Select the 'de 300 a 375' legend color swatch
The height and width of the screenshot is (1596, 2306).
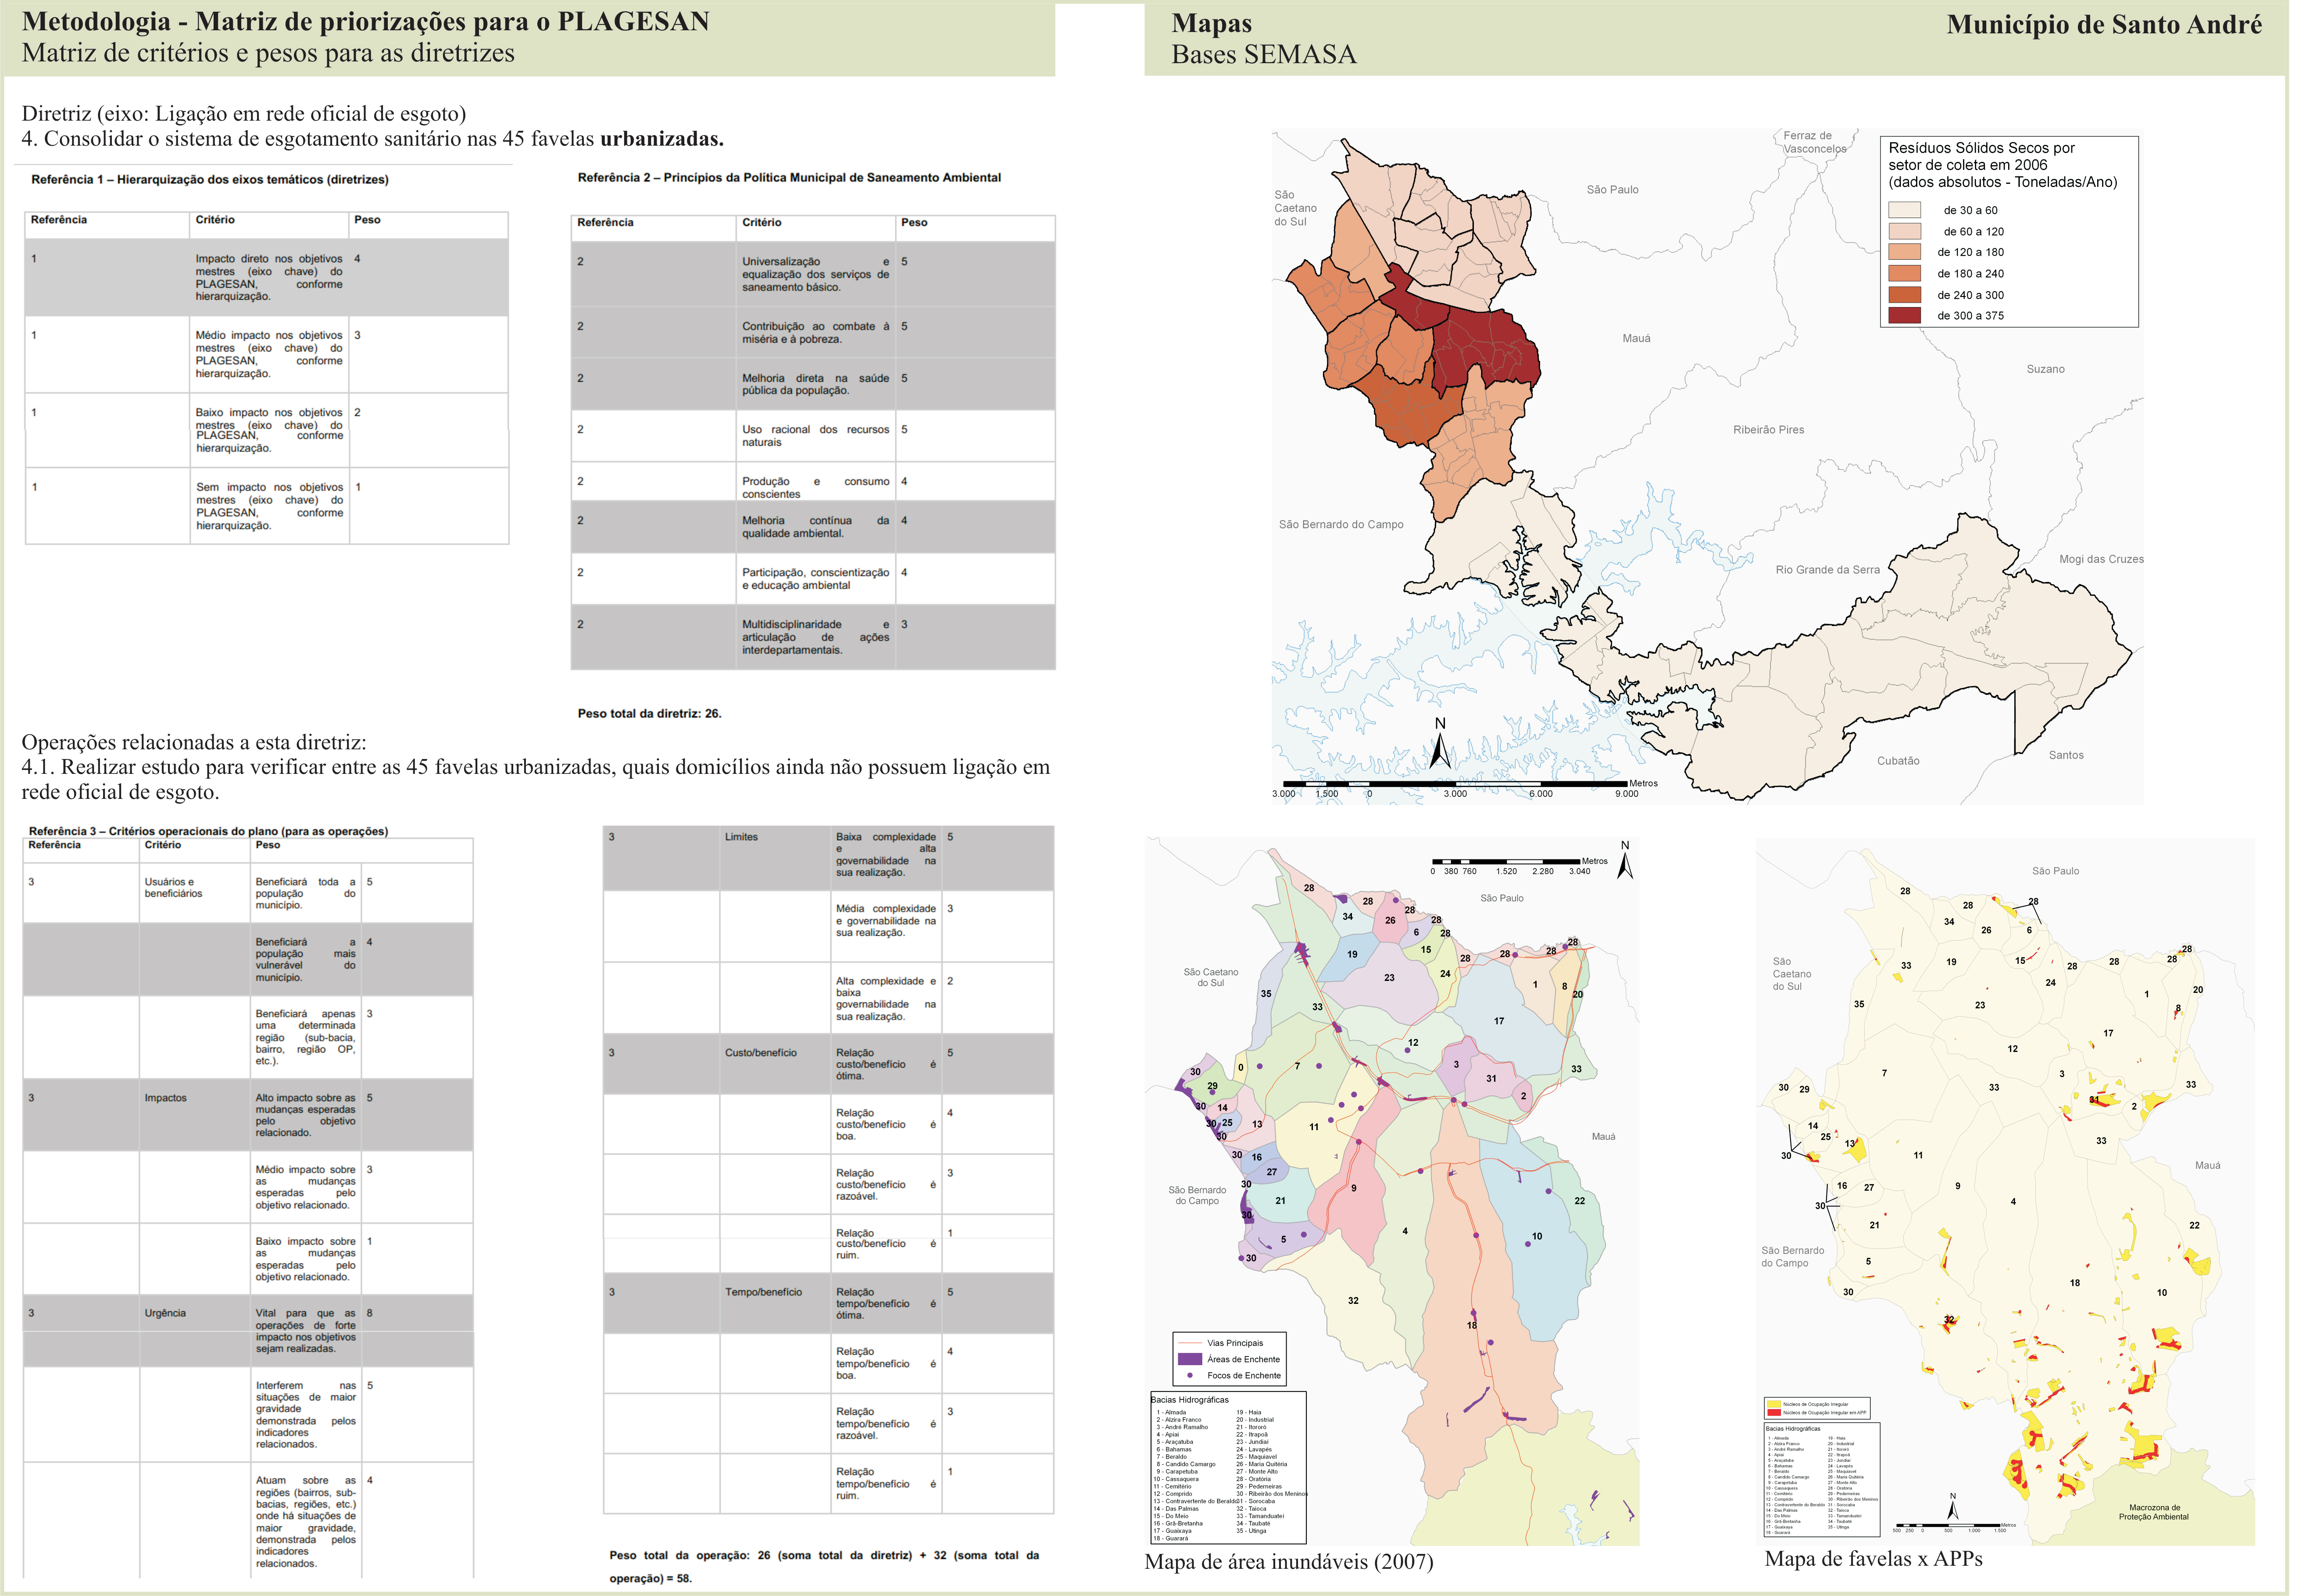tap(1904, 315)
